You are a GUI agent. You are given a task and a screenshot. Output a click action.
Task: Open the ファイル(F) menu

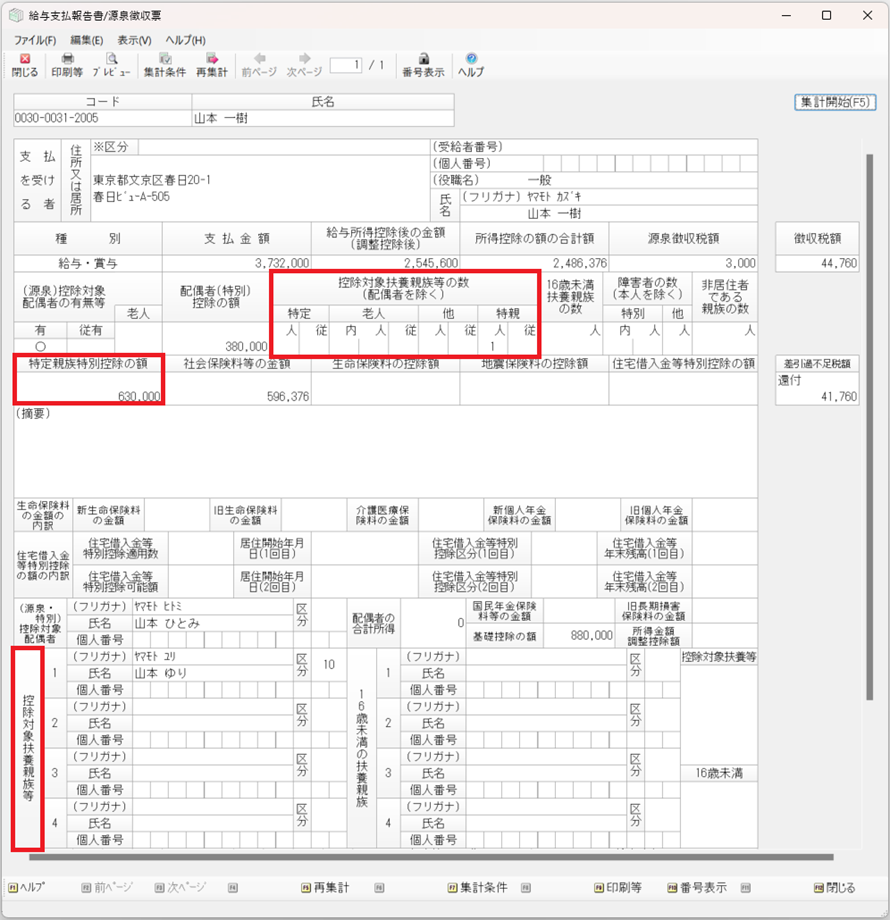coord(35,40)
